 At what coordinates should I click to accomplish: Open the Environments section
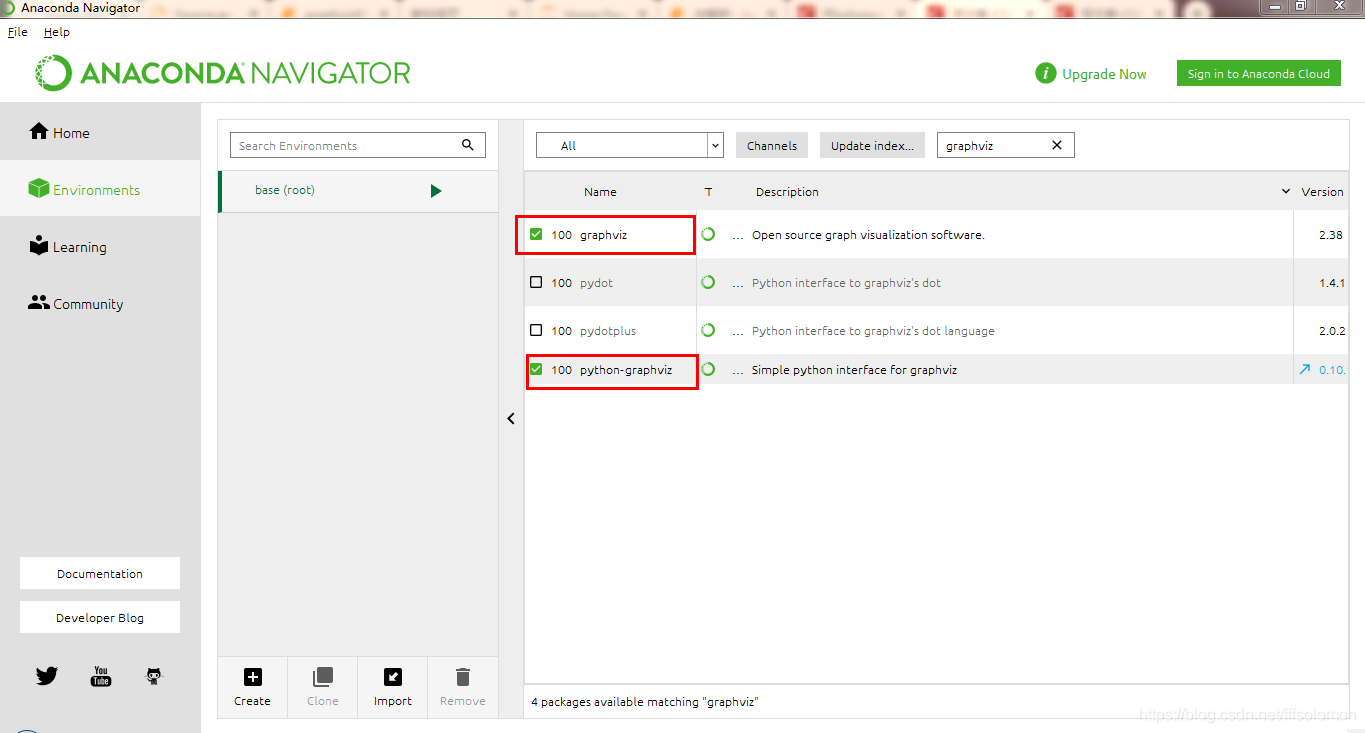tap(100, 189)
